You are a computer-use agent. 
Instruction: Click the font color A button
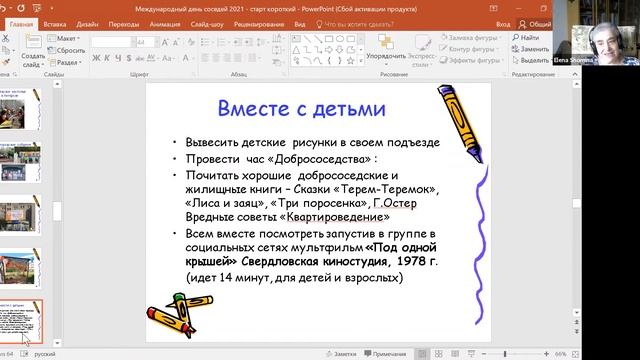pyautogui.click(x=185, y=58)
